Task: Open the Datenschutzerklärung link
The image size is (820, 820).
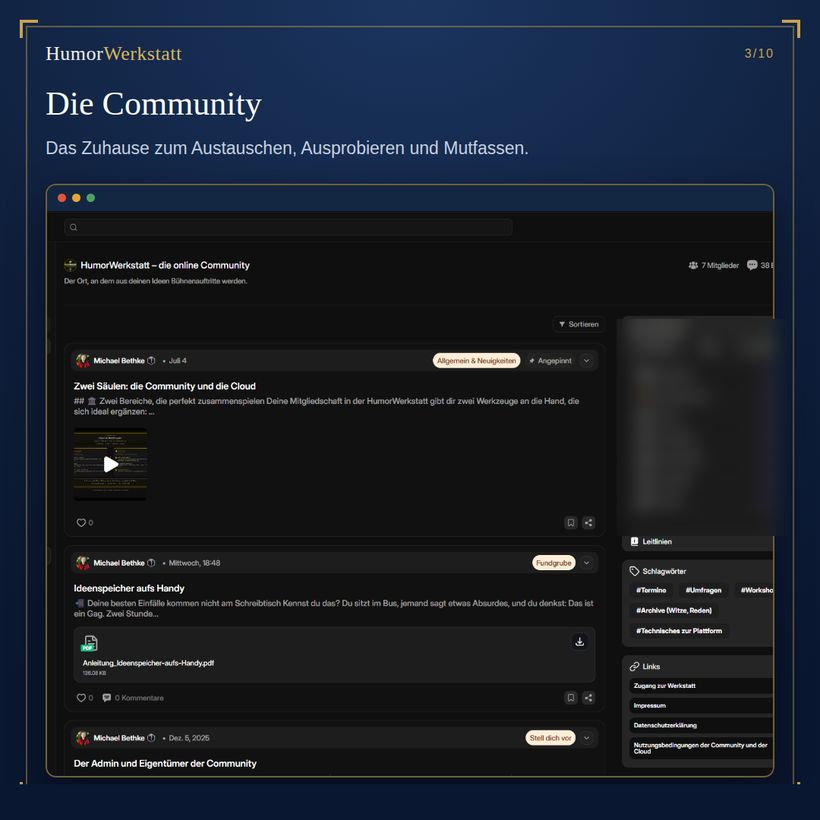Action: point(701,725)
